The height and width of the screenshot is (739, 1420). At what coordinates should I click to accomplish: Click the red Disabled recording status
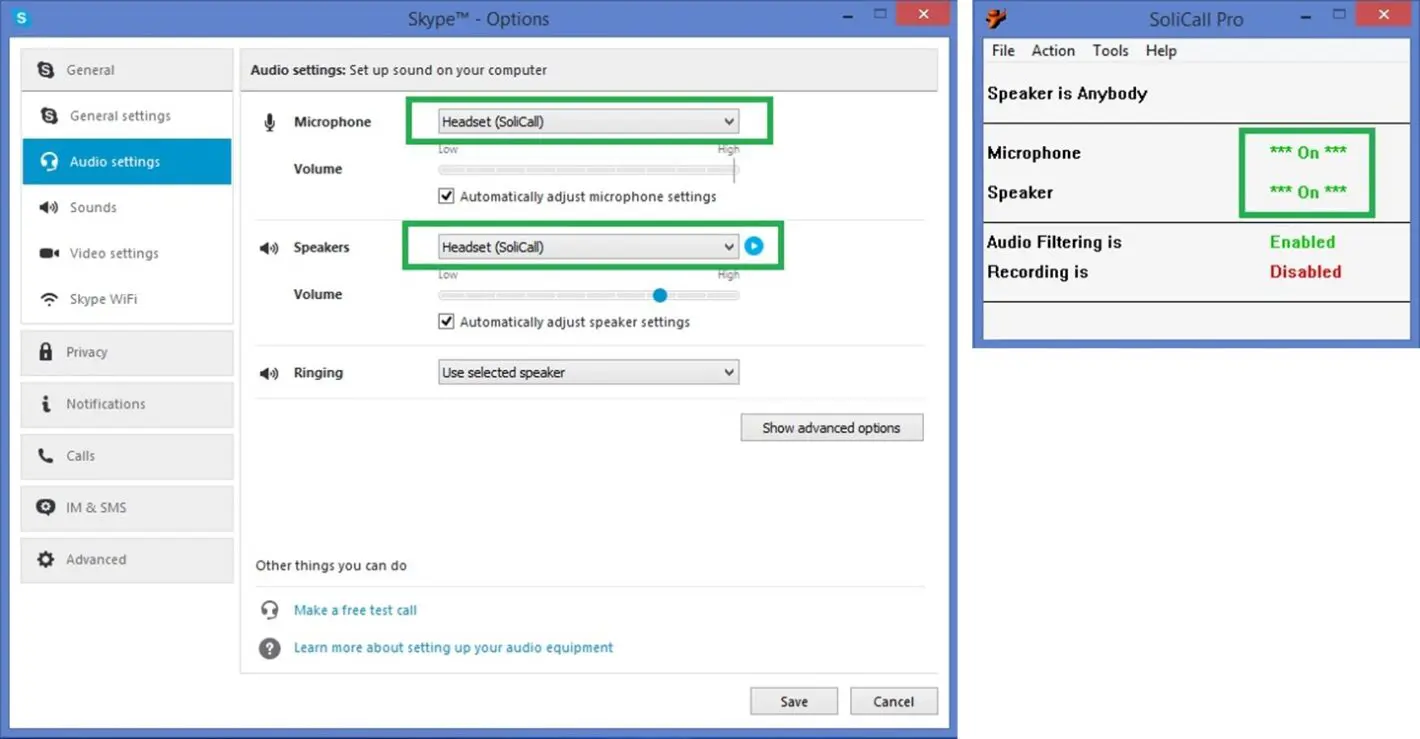click(x=1305, y=272)
